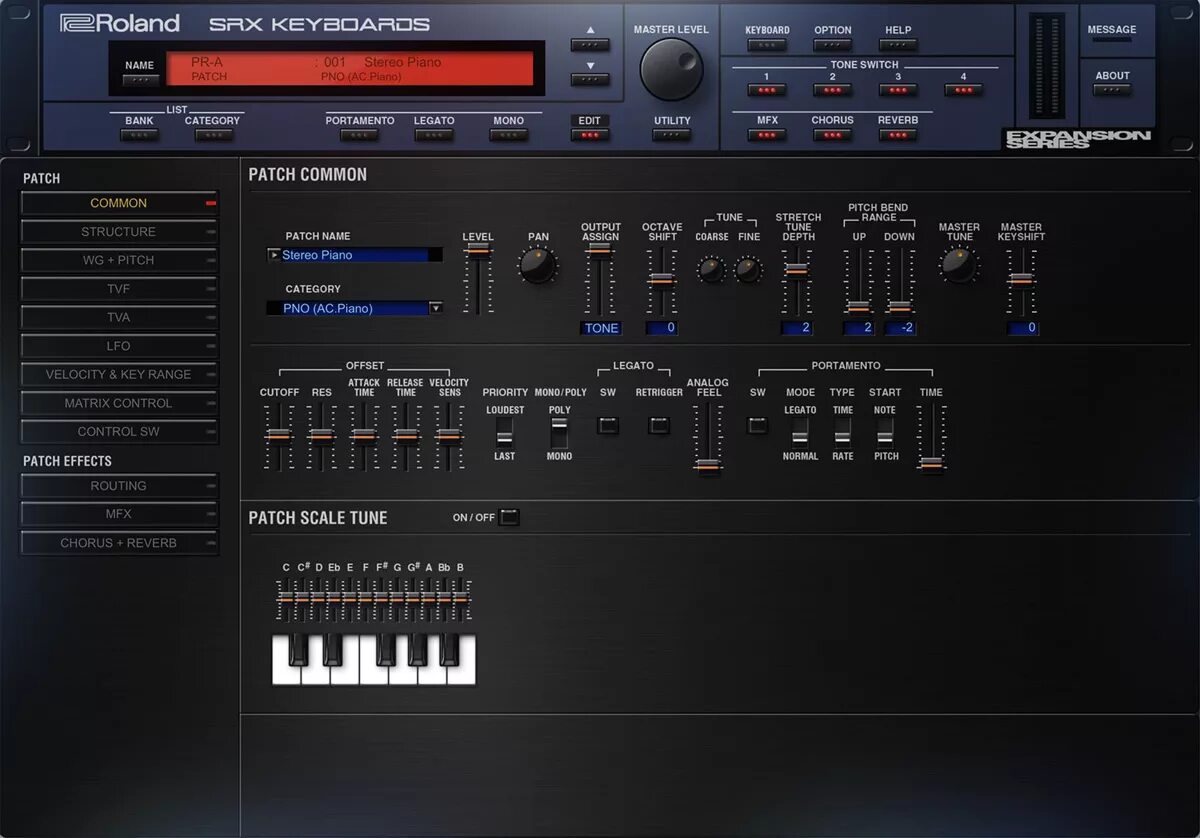Toggle PORTAMENTO in the top panel
Image resolution: width=1200 pixels, height=838 pixels.
359,135
